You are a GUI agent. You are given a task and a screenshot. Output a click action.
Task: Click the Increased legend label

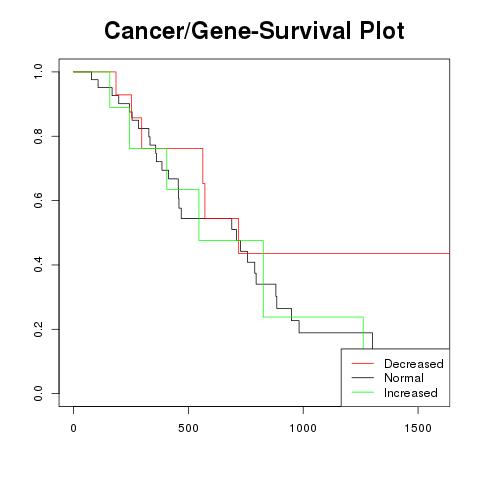(x=411, y=393)
